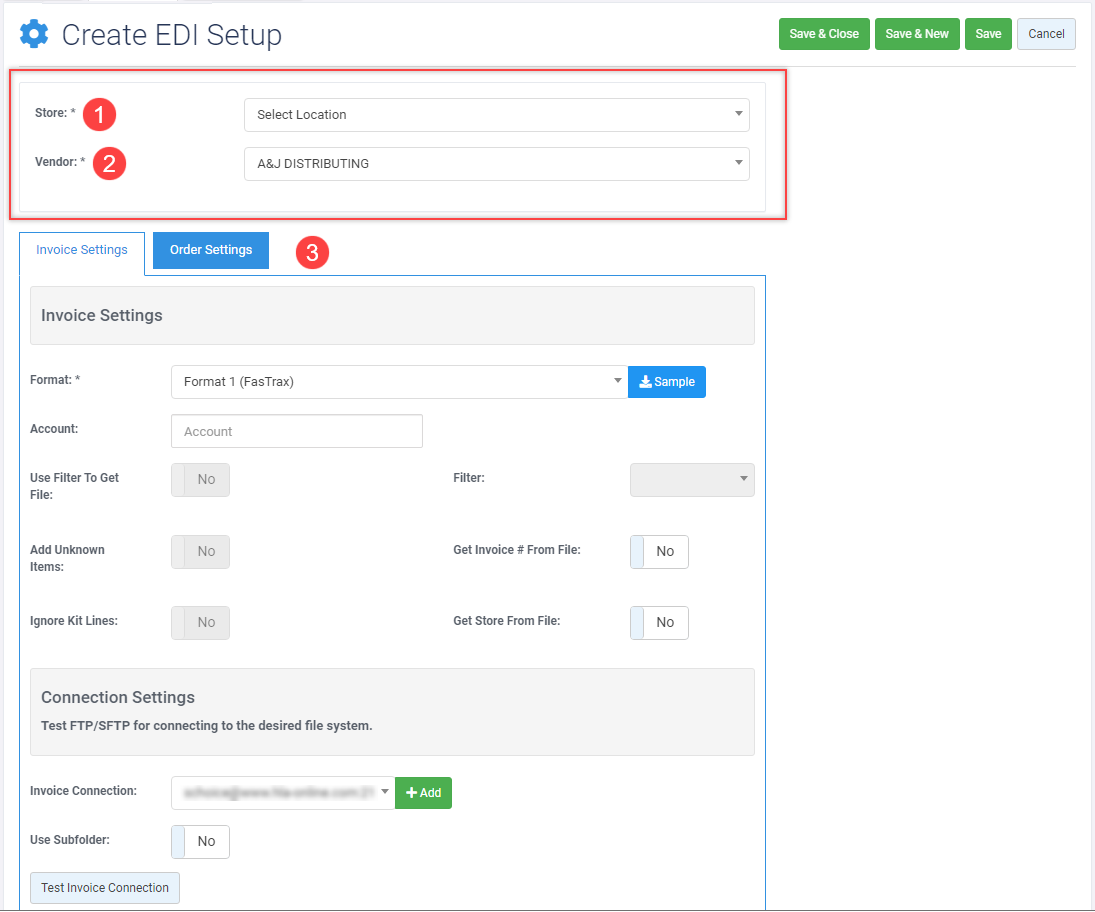Screen dimensions: 1095x912
Task: Click the red number 2 marker
Action: [x=109, y=163]
